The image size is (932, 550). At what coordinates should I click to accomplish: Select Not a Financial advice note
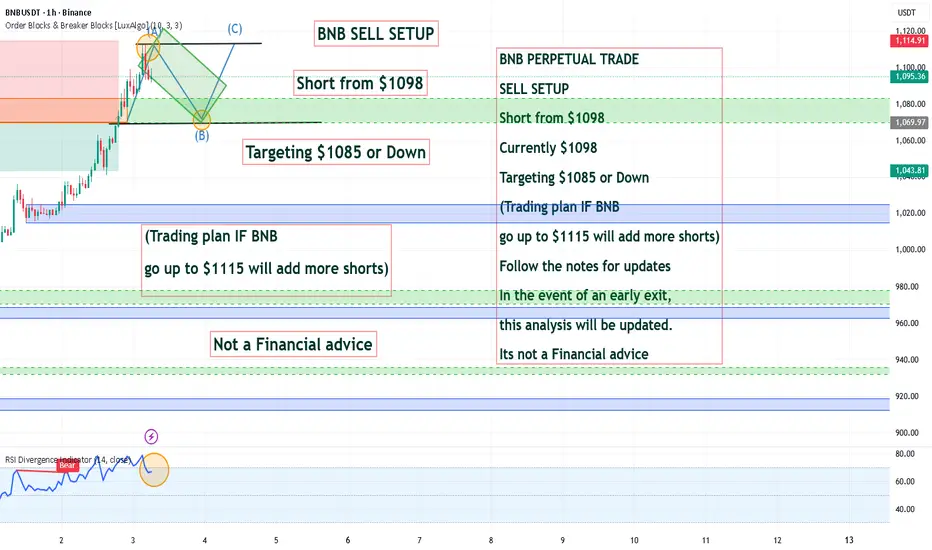293,345
